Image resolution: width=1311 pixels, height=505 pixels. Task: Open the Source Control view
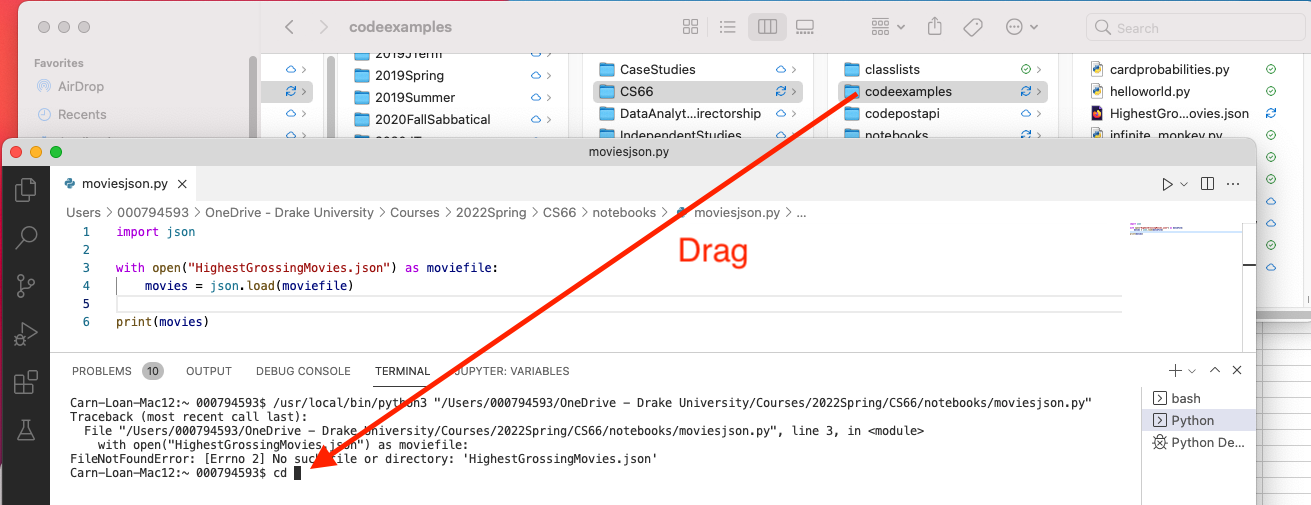click(27, 286)
